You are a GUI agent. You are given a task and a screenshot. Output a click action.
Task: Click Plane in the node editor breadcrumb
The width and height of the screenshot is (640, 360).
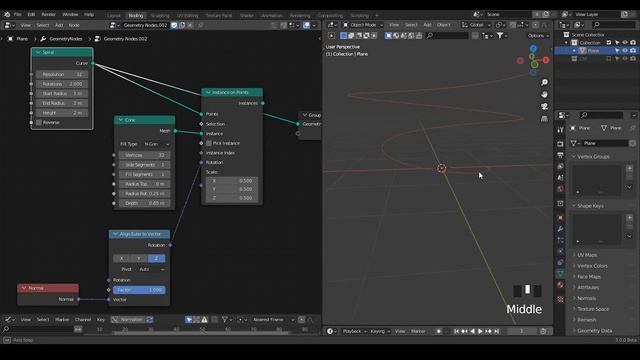tap(22, 39)
